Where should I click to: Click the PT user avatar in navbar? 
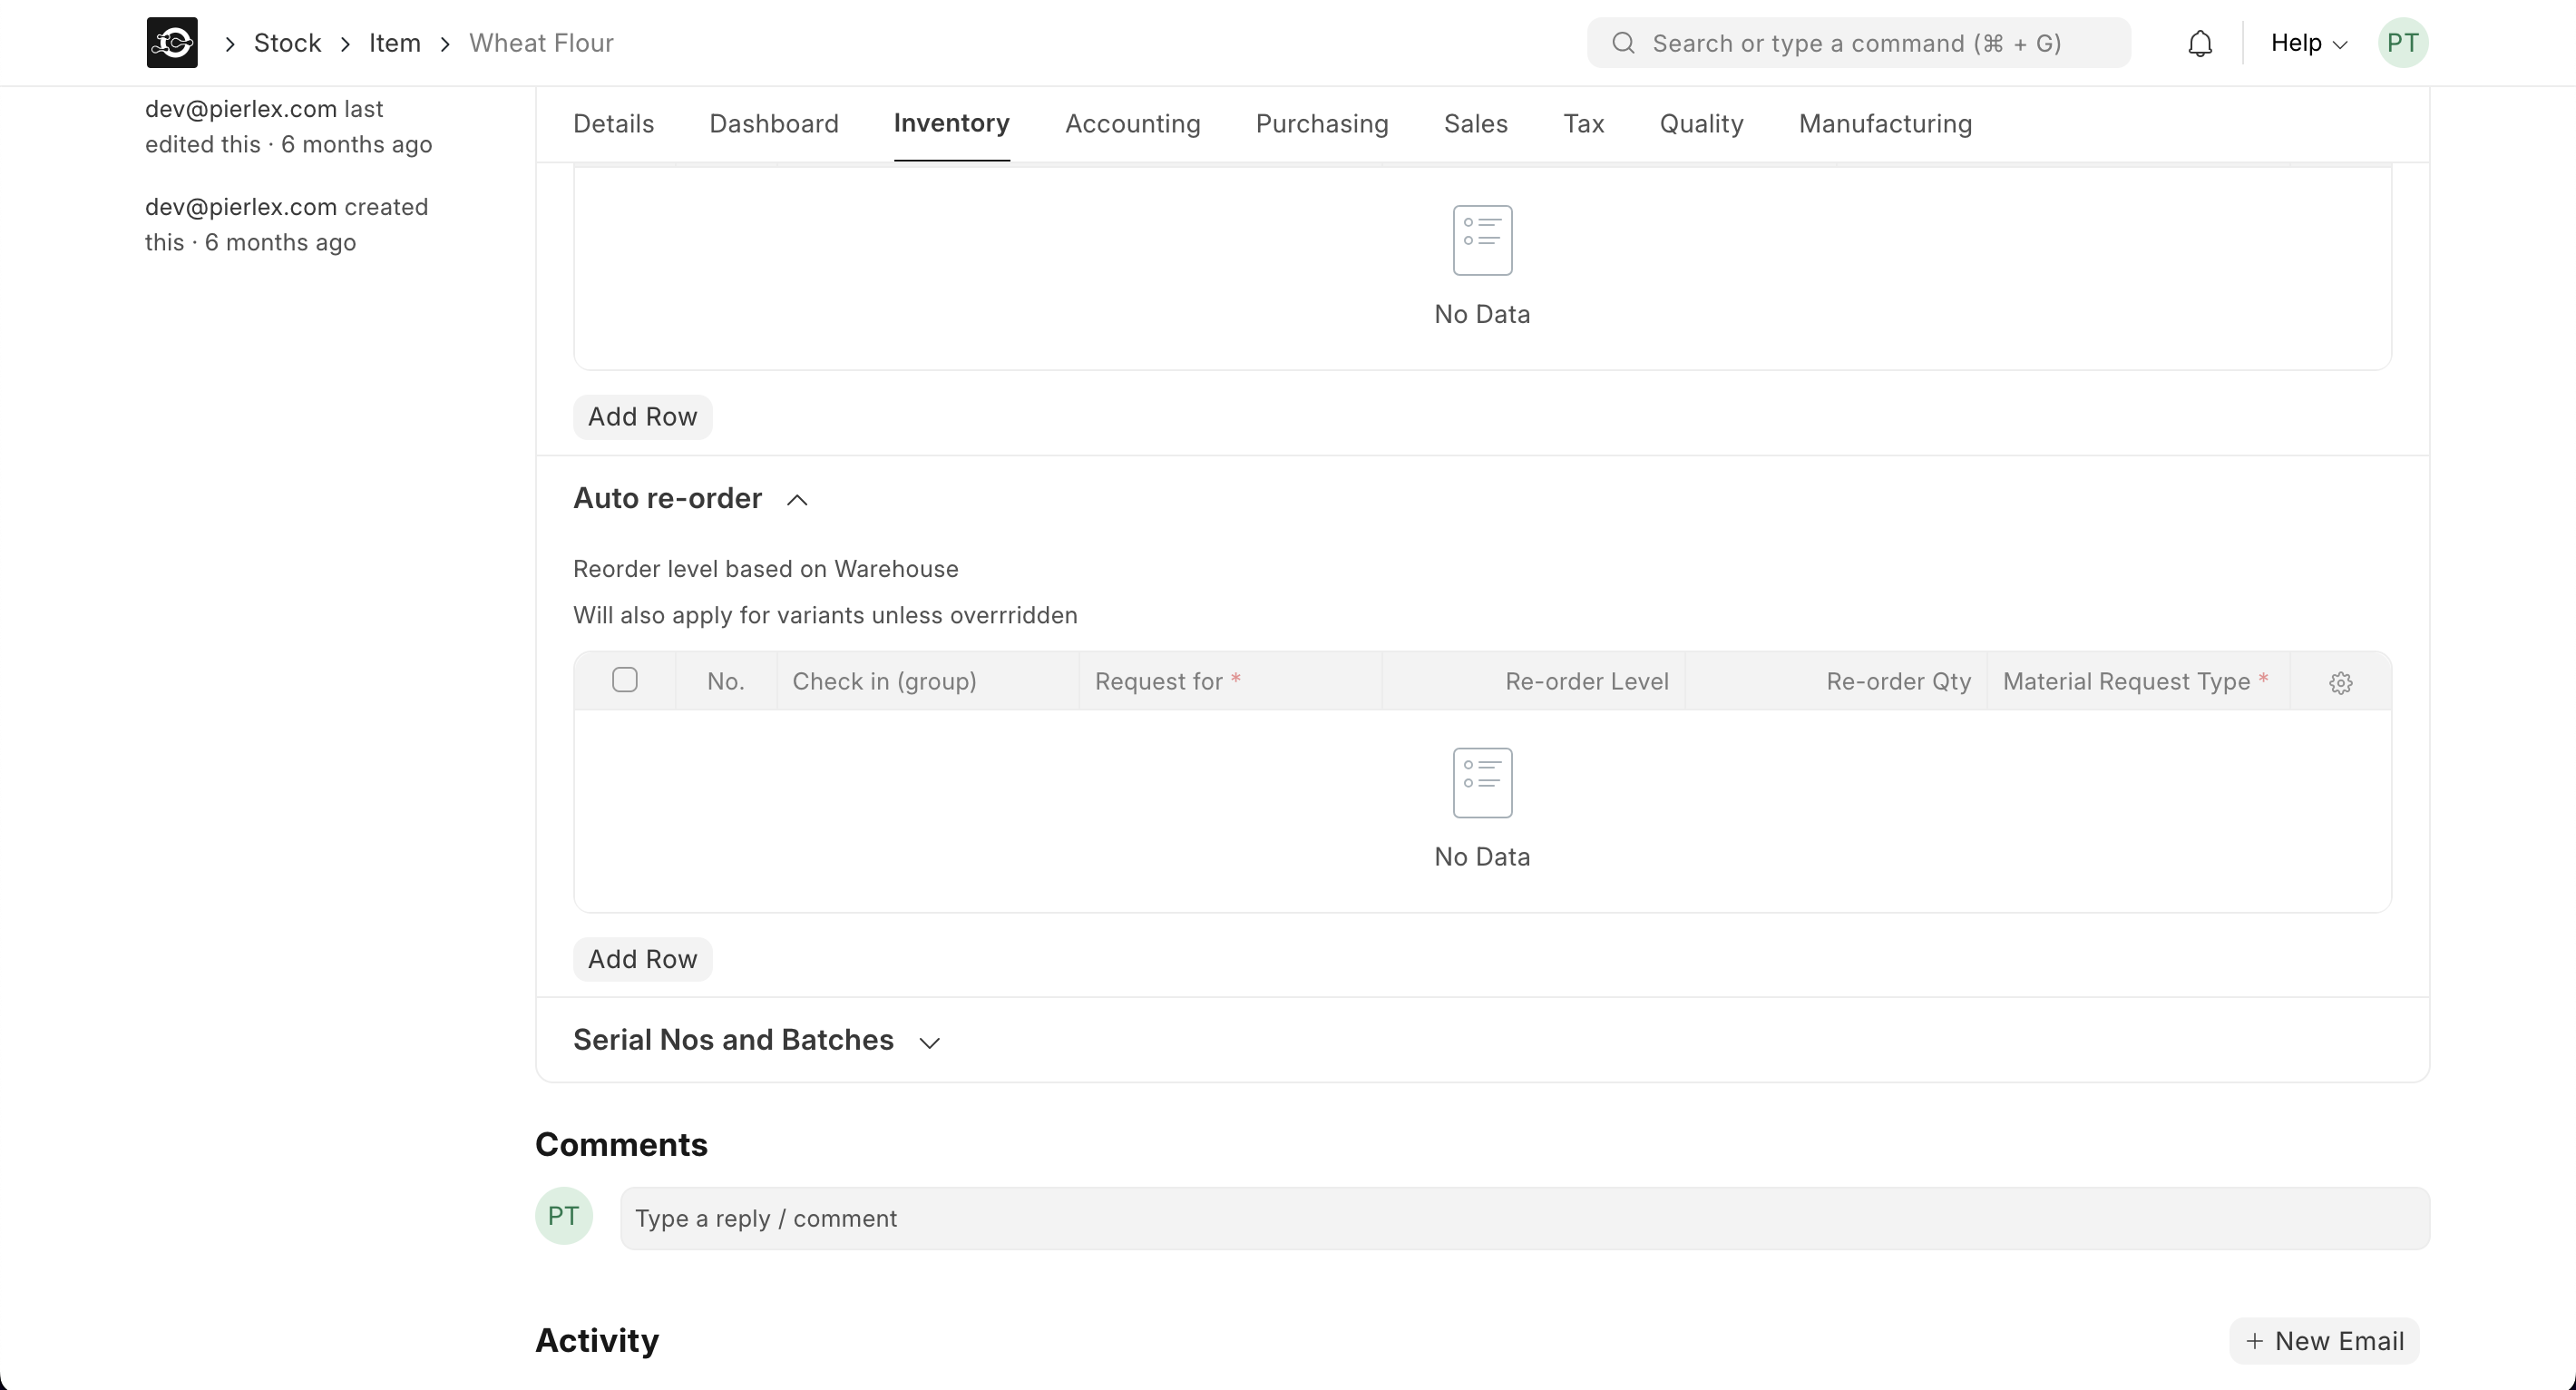[x=2402, y=43]
